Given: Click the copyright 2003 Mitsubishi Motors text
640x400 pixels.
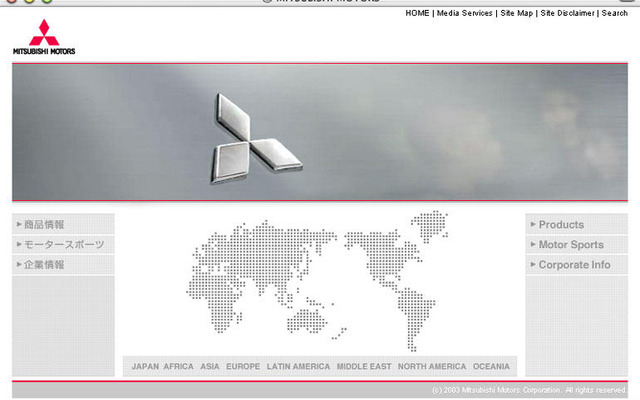Looking at the screenshot, I should (529, 390).
